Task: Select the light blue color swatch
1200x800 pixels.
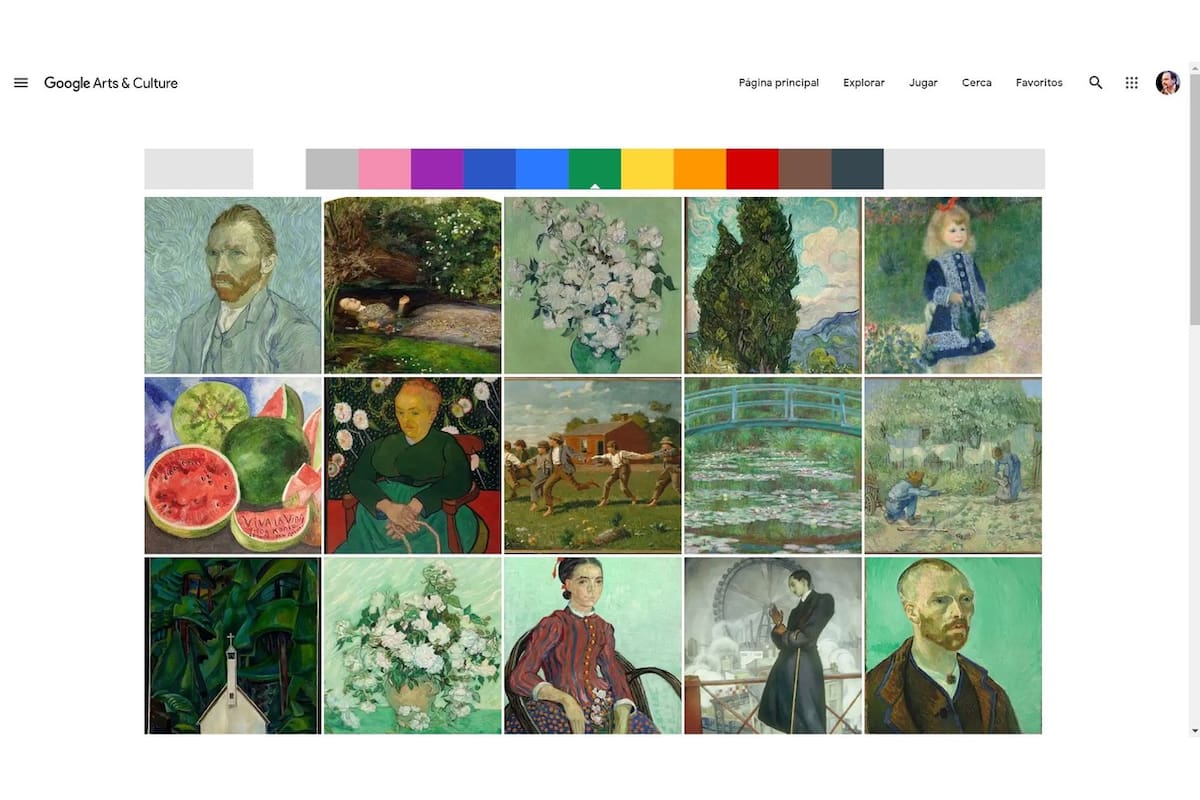Action: 542,169
